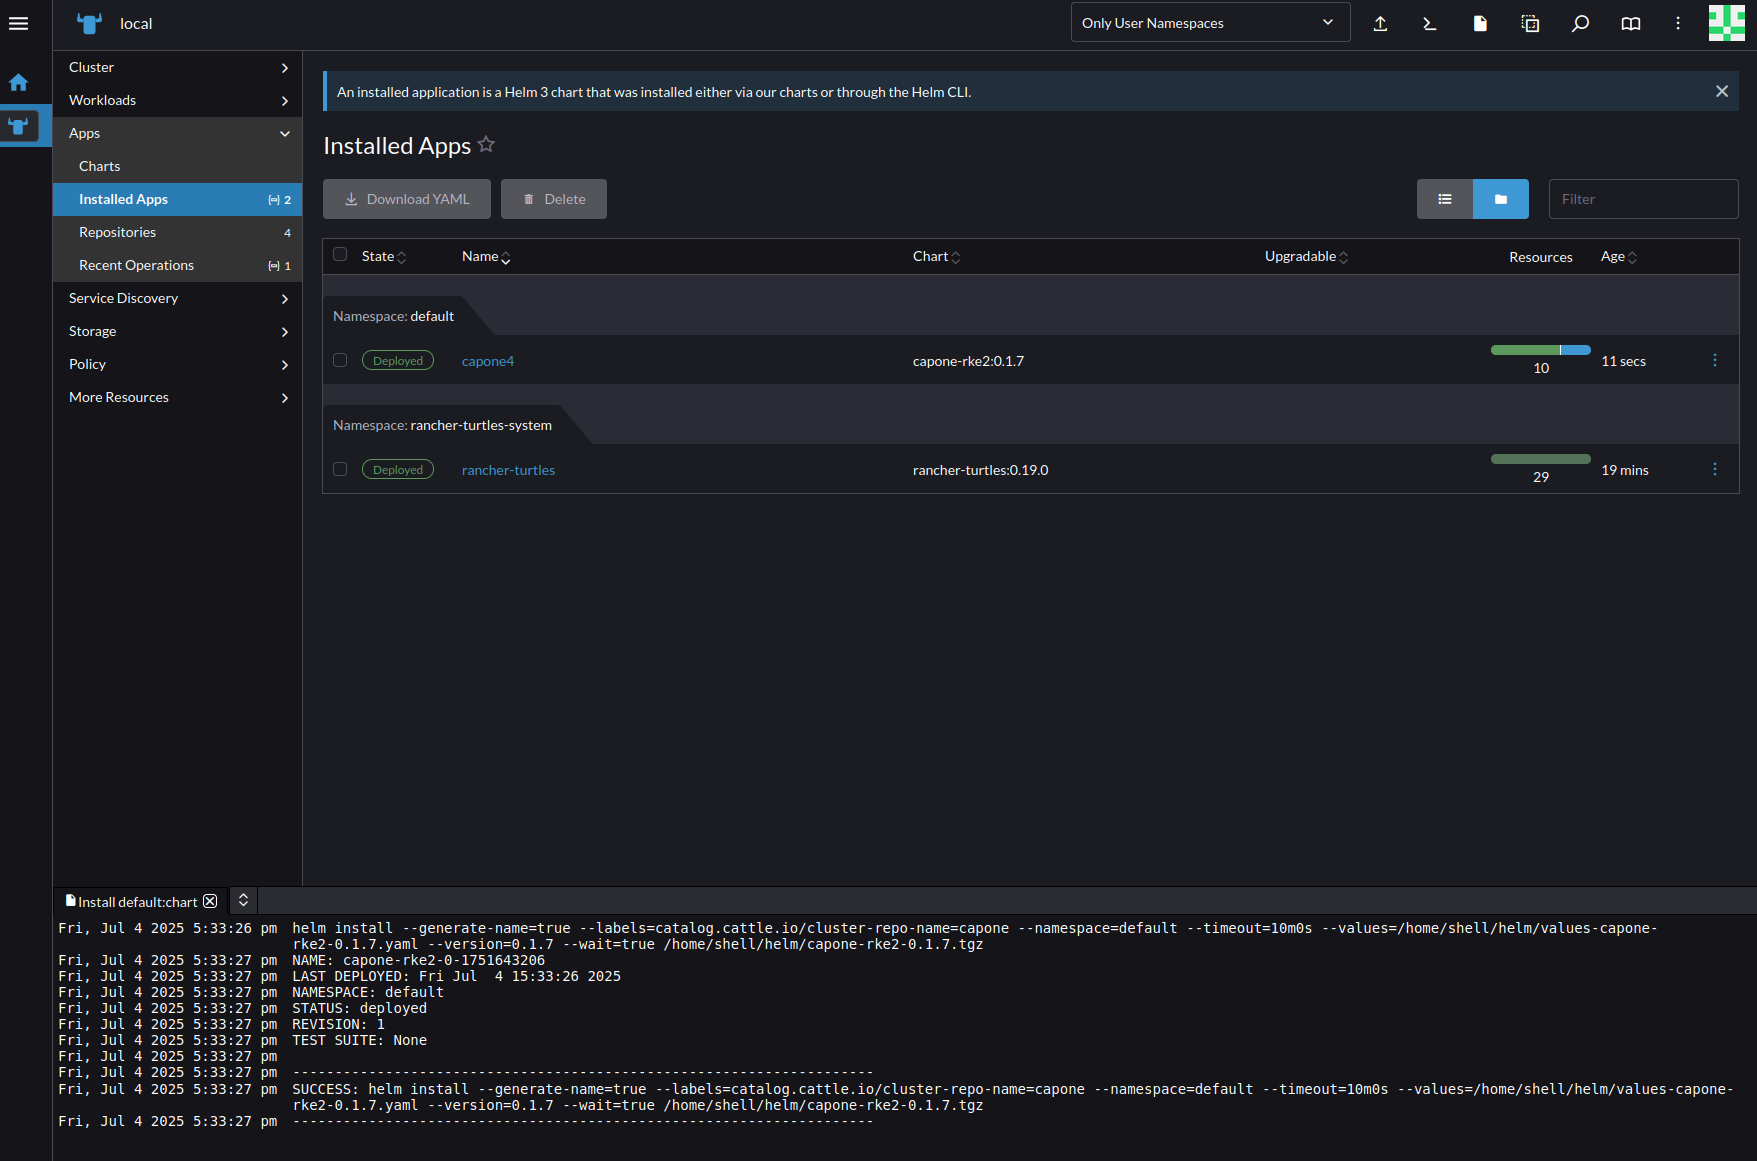The width and height of the screenshot is (1757, 1161).
Task: Switch to group by namespace folder view
Action: click(1501, 199)
